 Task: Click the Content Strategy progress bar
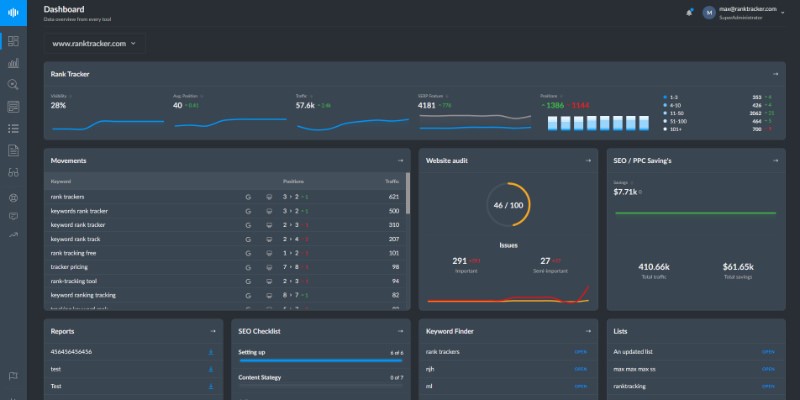321,385
